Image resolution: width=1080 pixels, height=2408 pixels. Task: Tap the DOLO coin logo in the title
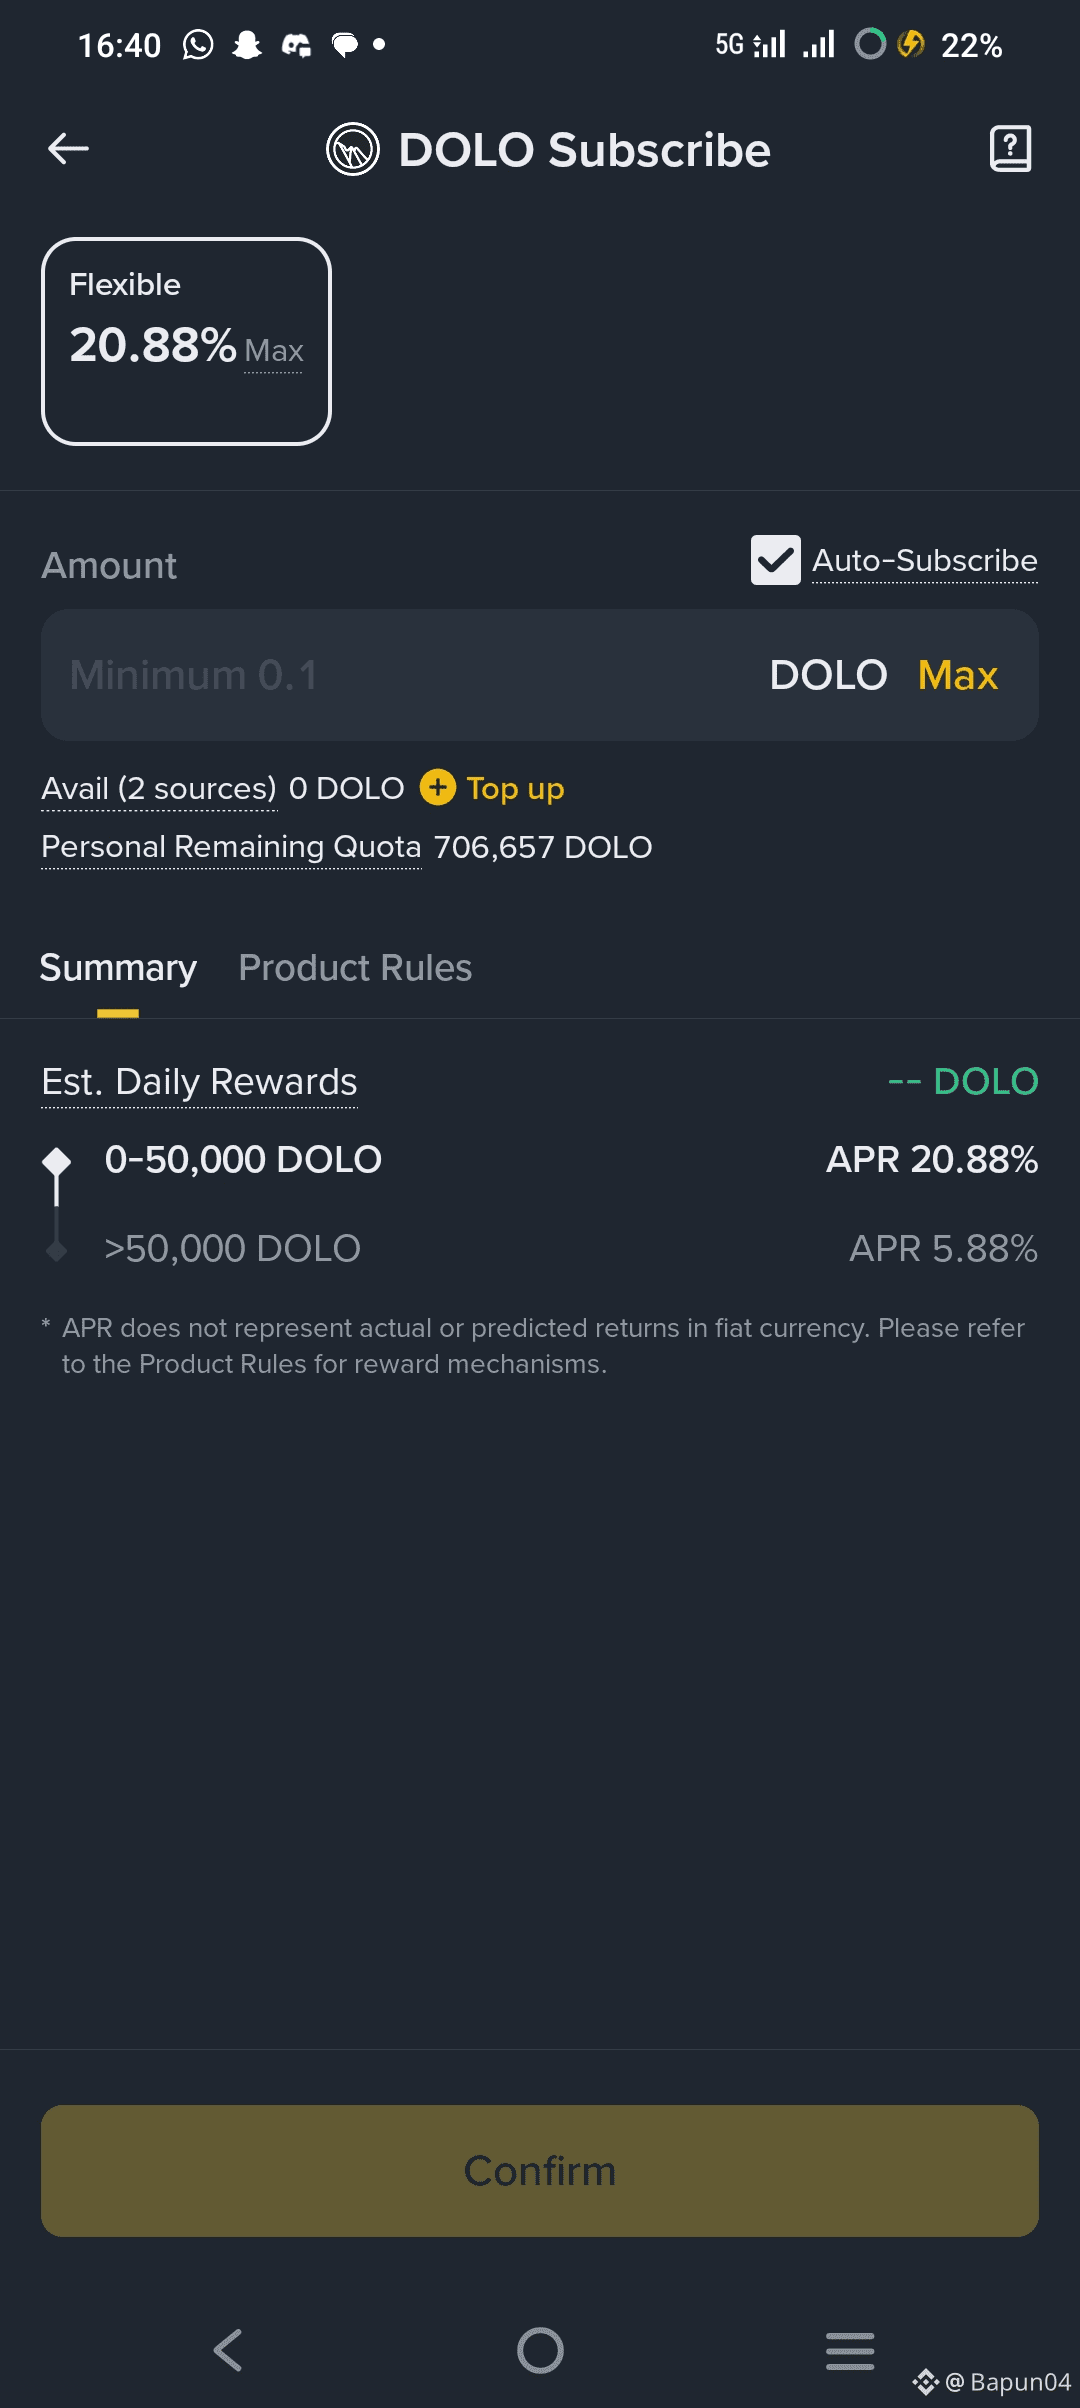[352, 150]
